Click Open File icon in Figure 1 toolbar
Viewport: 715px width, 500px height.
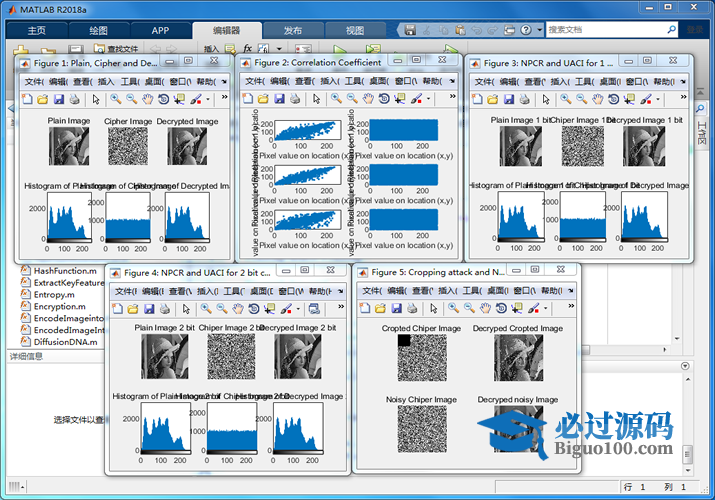click(43, 99)
